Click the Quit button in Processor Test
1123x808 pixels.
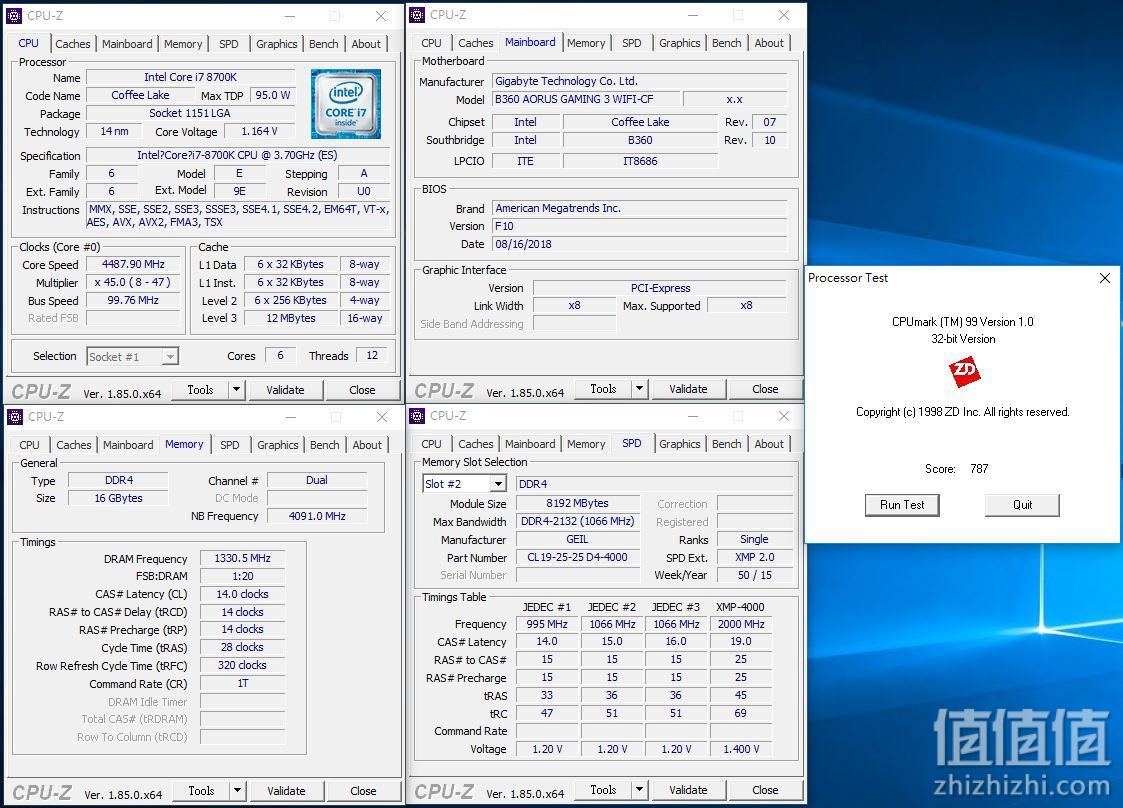tap(1022, 505)
